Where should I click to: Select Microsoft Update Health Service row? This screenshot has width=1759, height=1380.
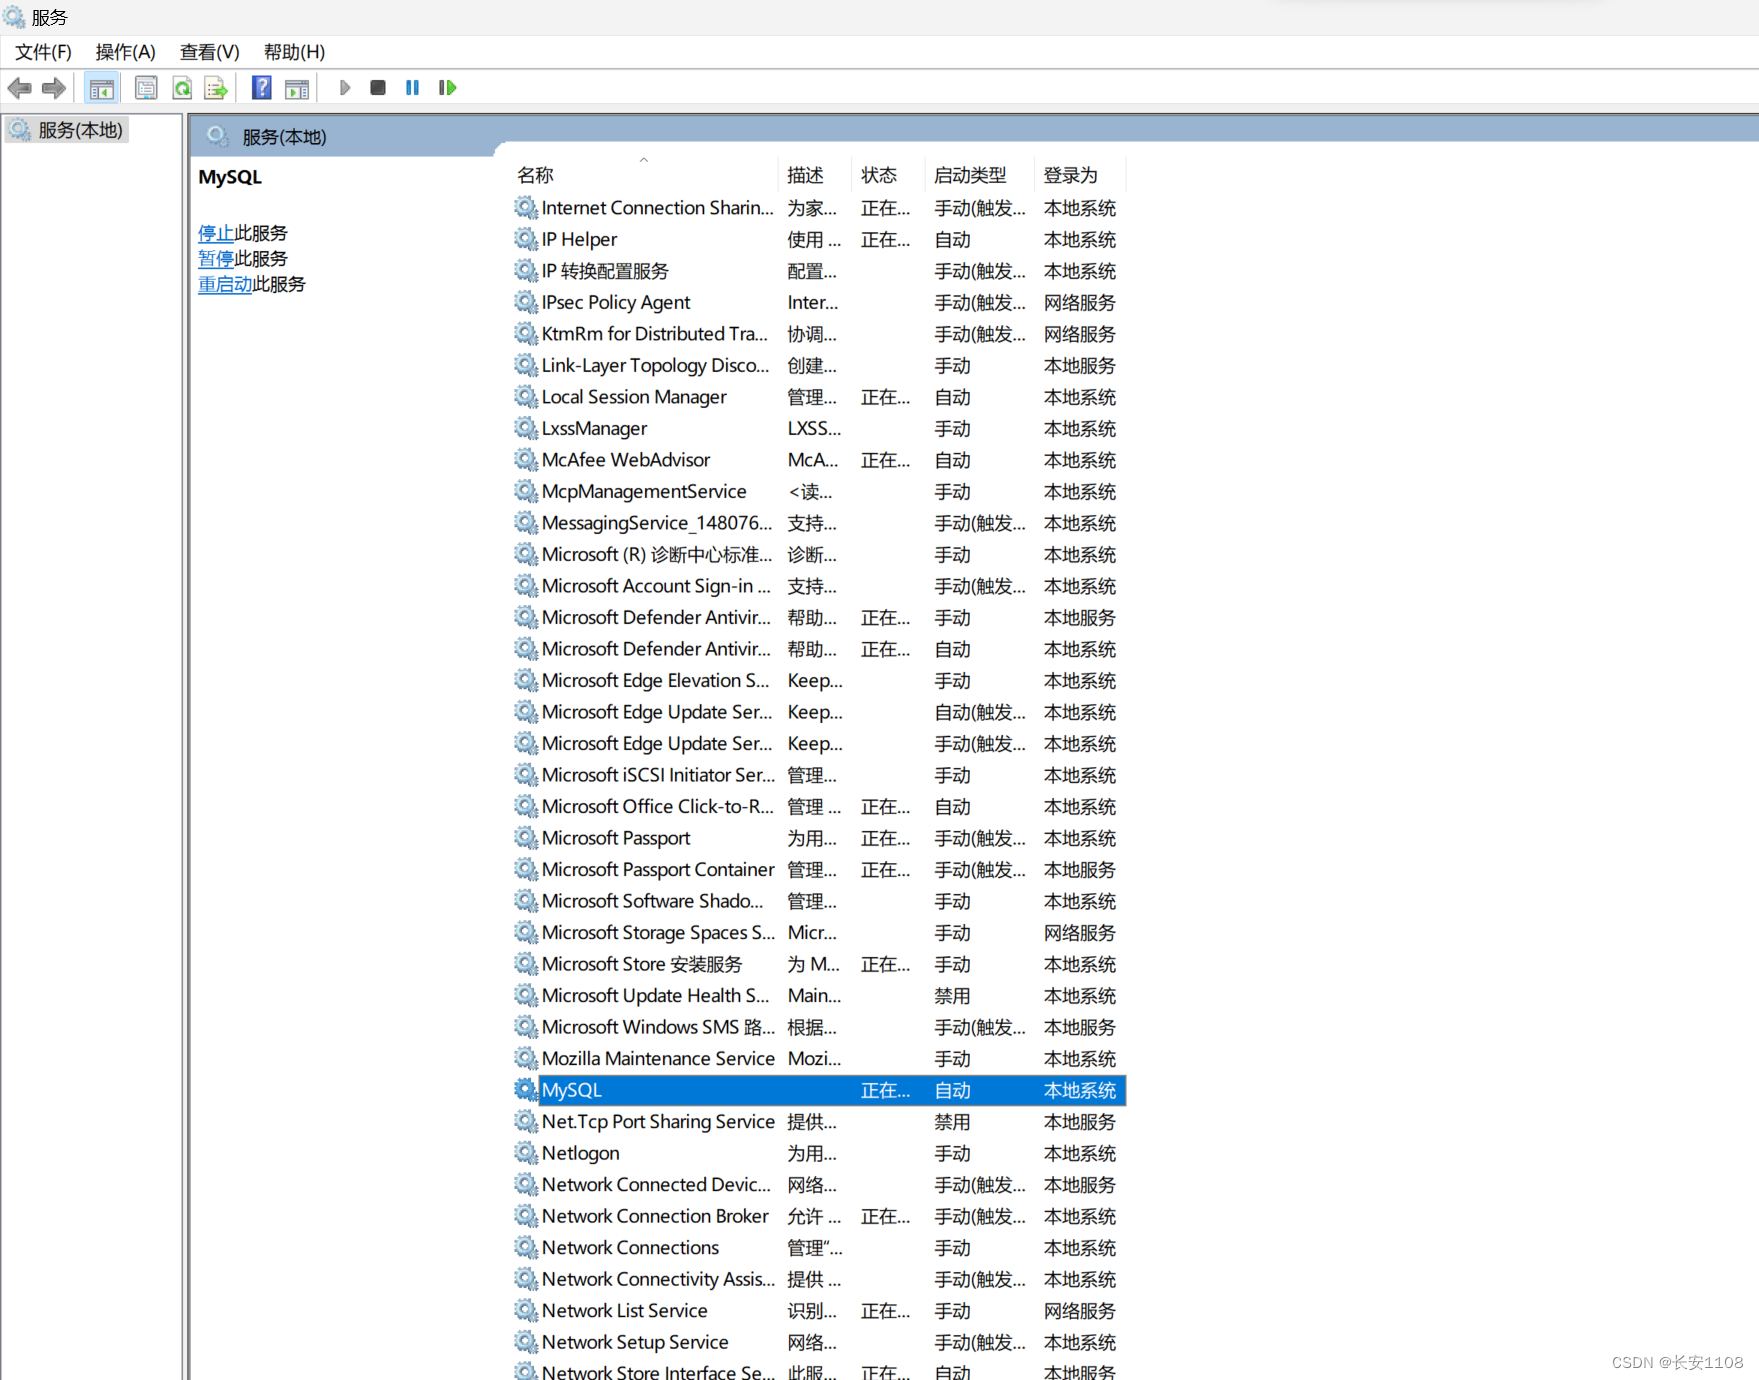click(820, 995)
